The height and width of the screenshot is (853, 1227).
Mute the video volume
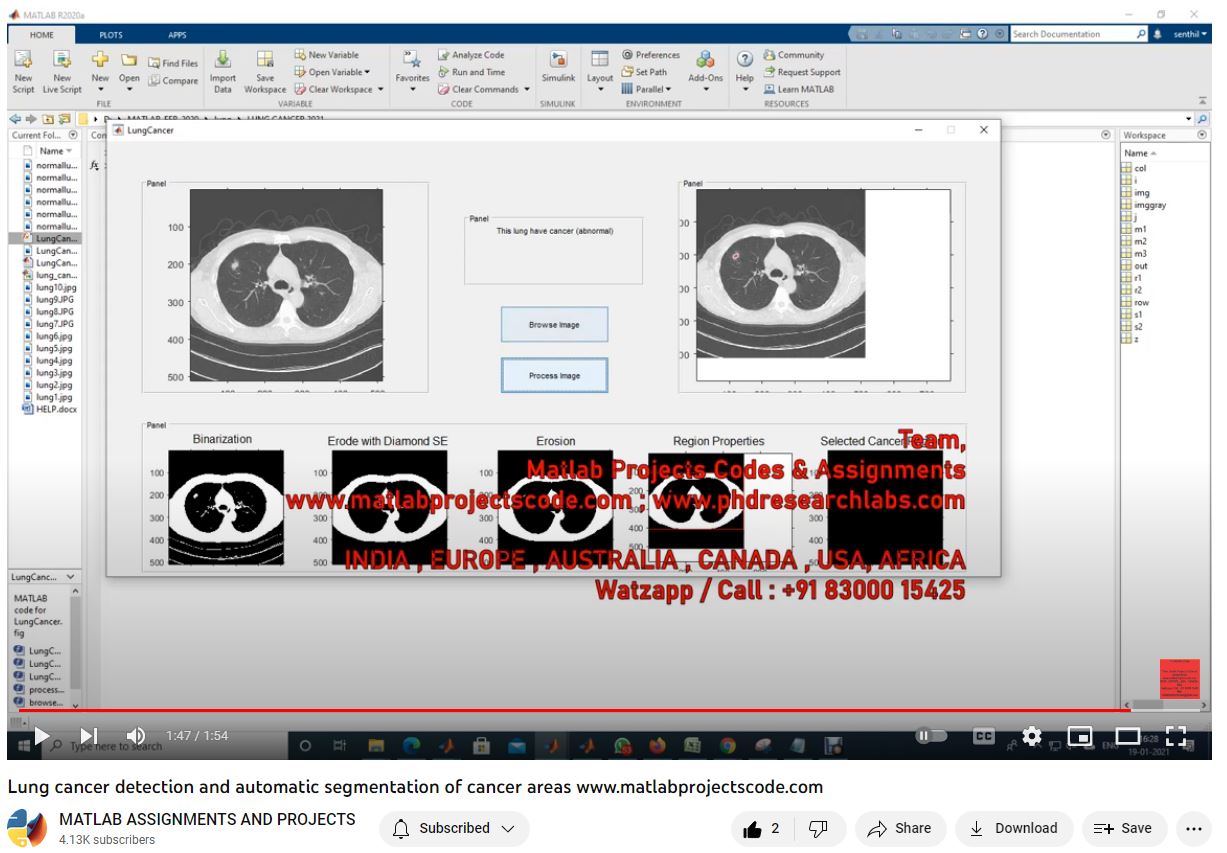pos(136,736)
